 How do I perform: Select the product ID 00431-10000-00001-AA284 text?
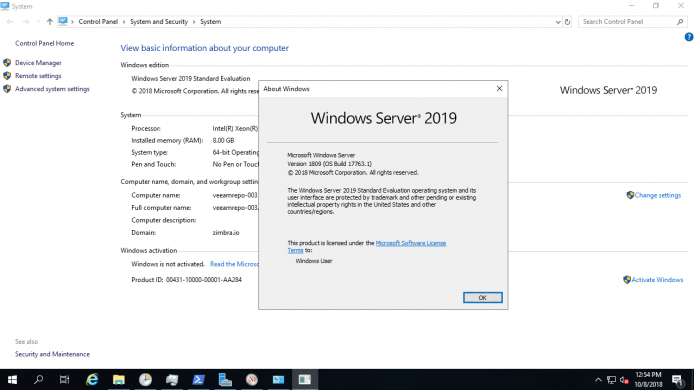click(x=204, y=280)
